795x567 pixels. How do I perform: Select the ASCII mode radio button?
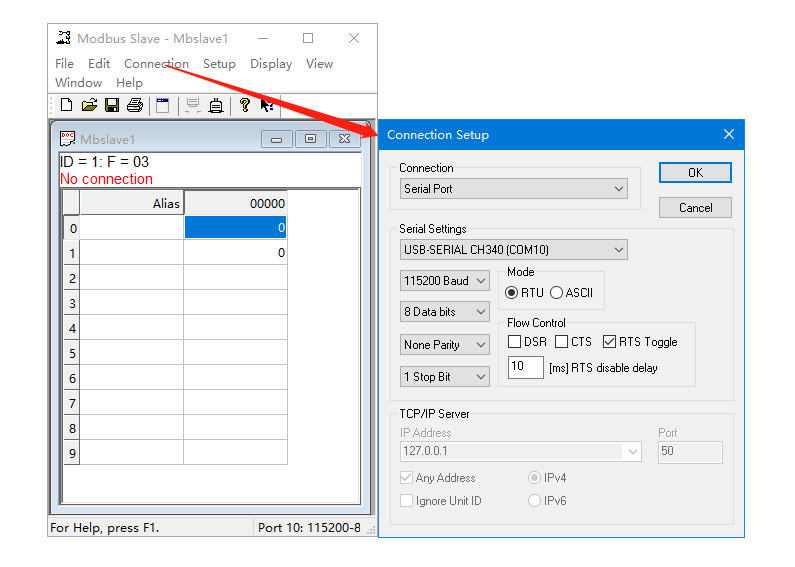556,293
